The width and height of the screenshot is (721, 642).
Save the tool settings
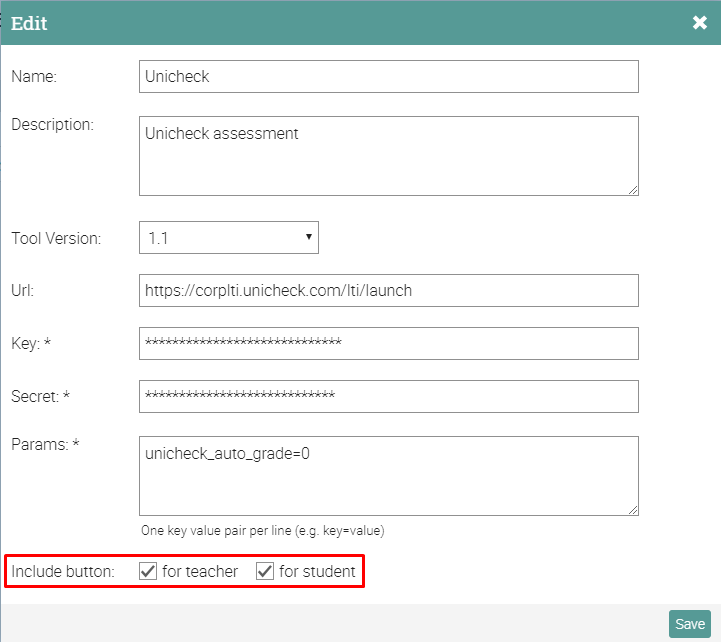click(x=690, y=624)
